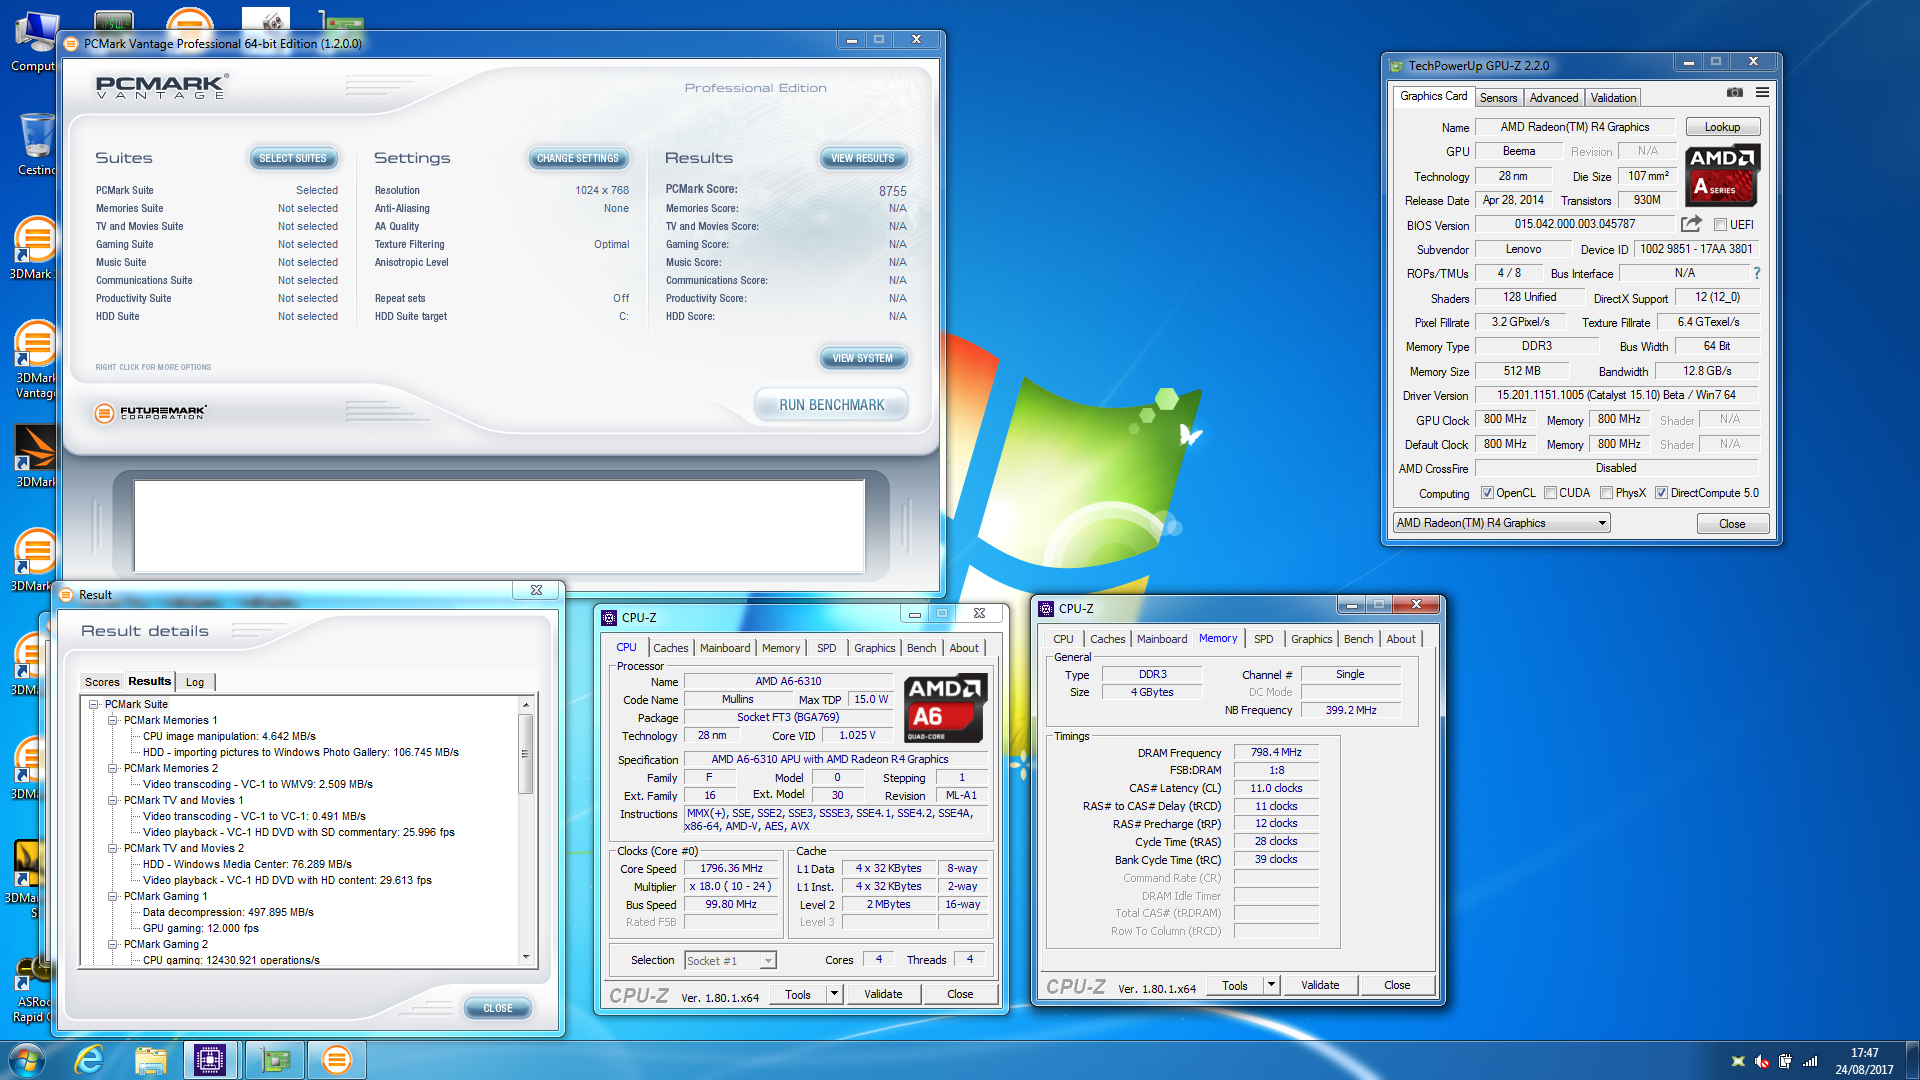The height and width of the screenshot is (1080, 1920).
Task: Click CLOSE button in Result details window
Action: (498, 1008)
